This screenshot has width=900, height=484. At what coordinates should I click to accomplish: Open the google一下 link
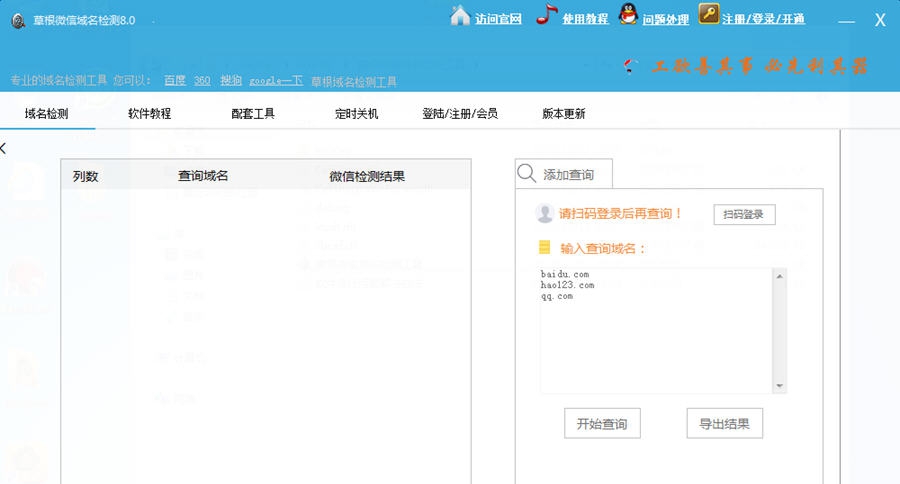(x=276, y=81)
